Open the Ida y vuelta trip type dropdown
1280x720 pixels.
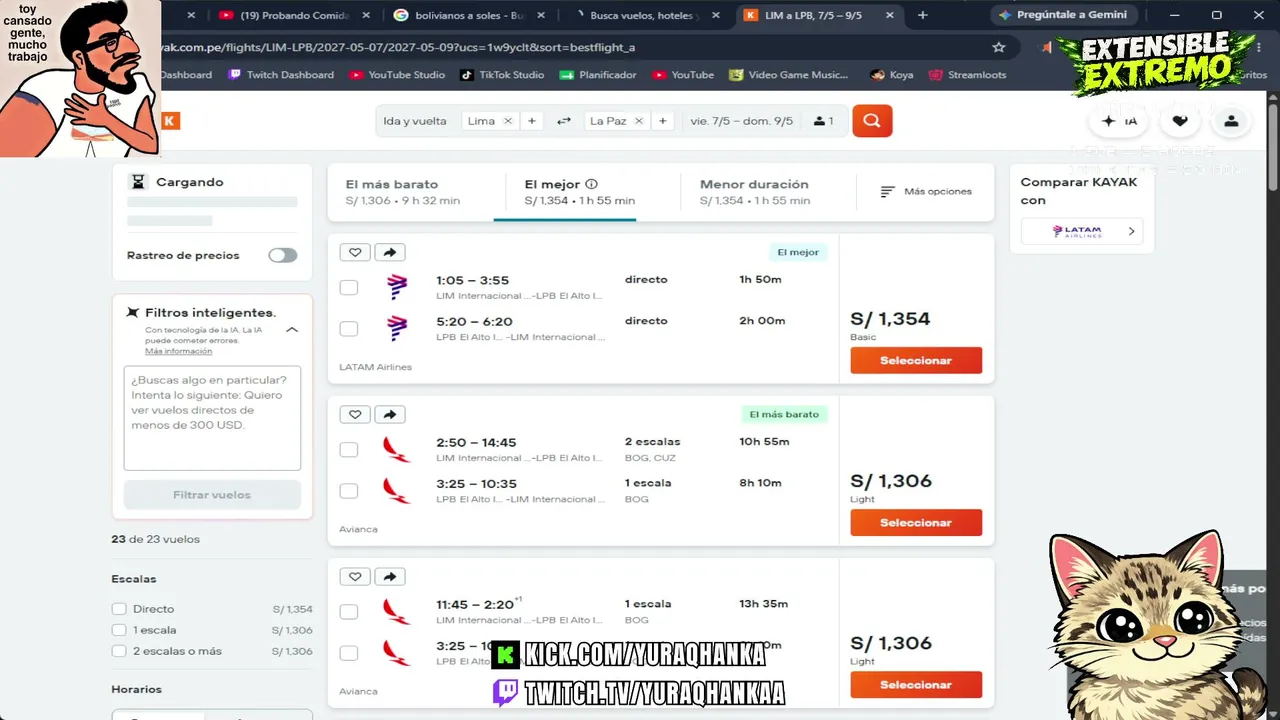pyautogui.click(x=415, y=121)
